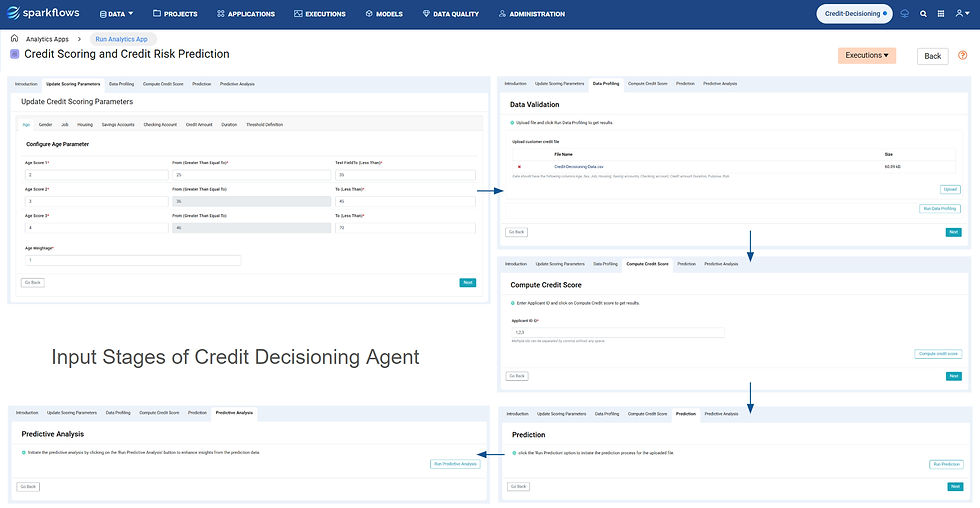Open the Credit-Decisioning-Data.csv file link
Image resolution: width=980 pixels, height=508 pixels.
tap(579, 167)
